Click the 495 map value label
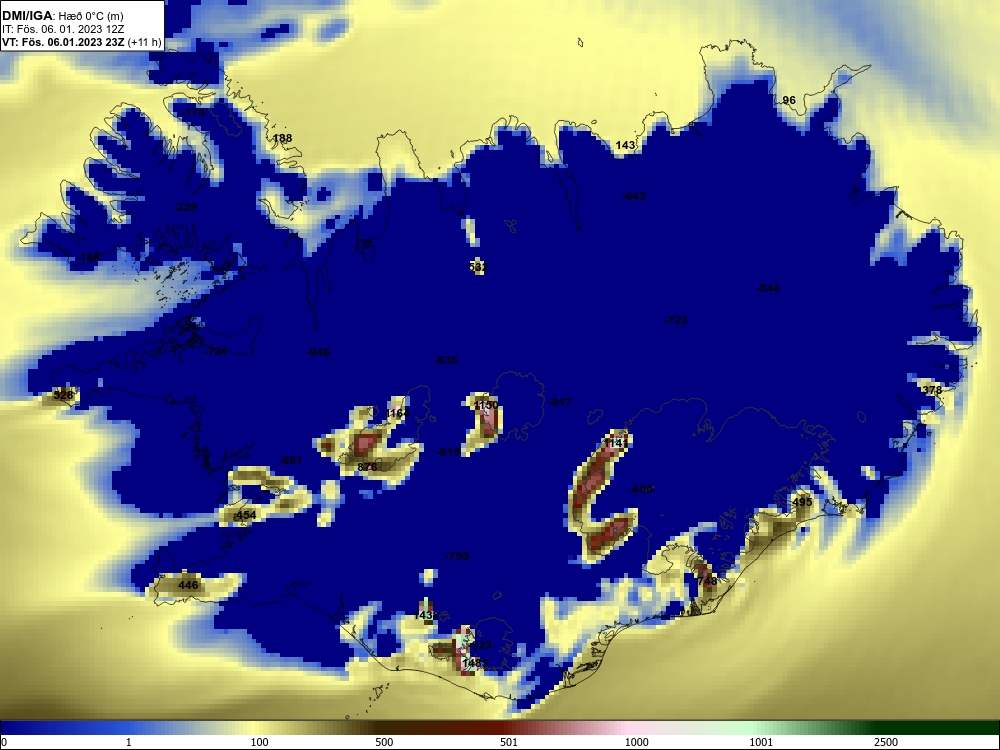Viewport: 1000px width, 750px height. pyautogui.click(x=802, y=502)
